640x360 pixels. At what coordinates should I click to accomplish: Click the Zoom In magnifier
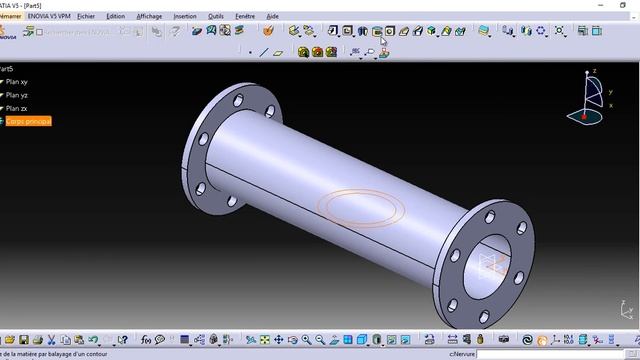tap(306, 340)
